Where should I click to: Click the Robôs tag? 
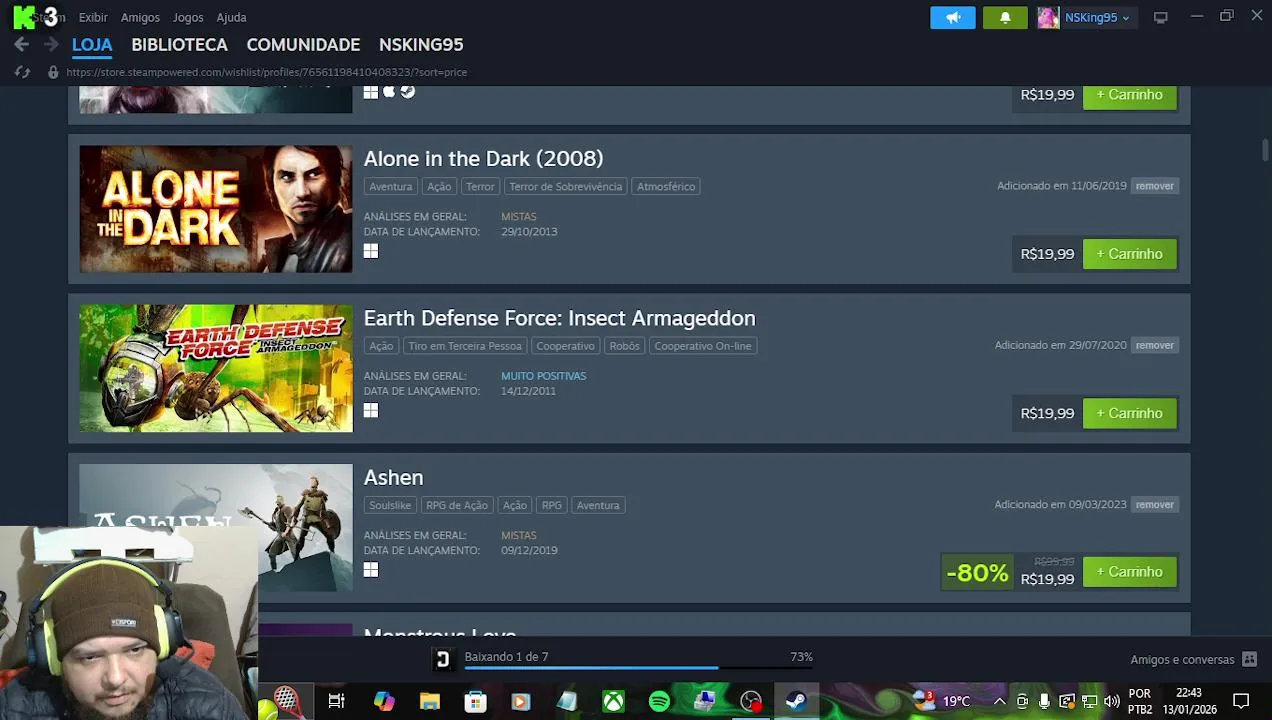click(x=624, y=346)
